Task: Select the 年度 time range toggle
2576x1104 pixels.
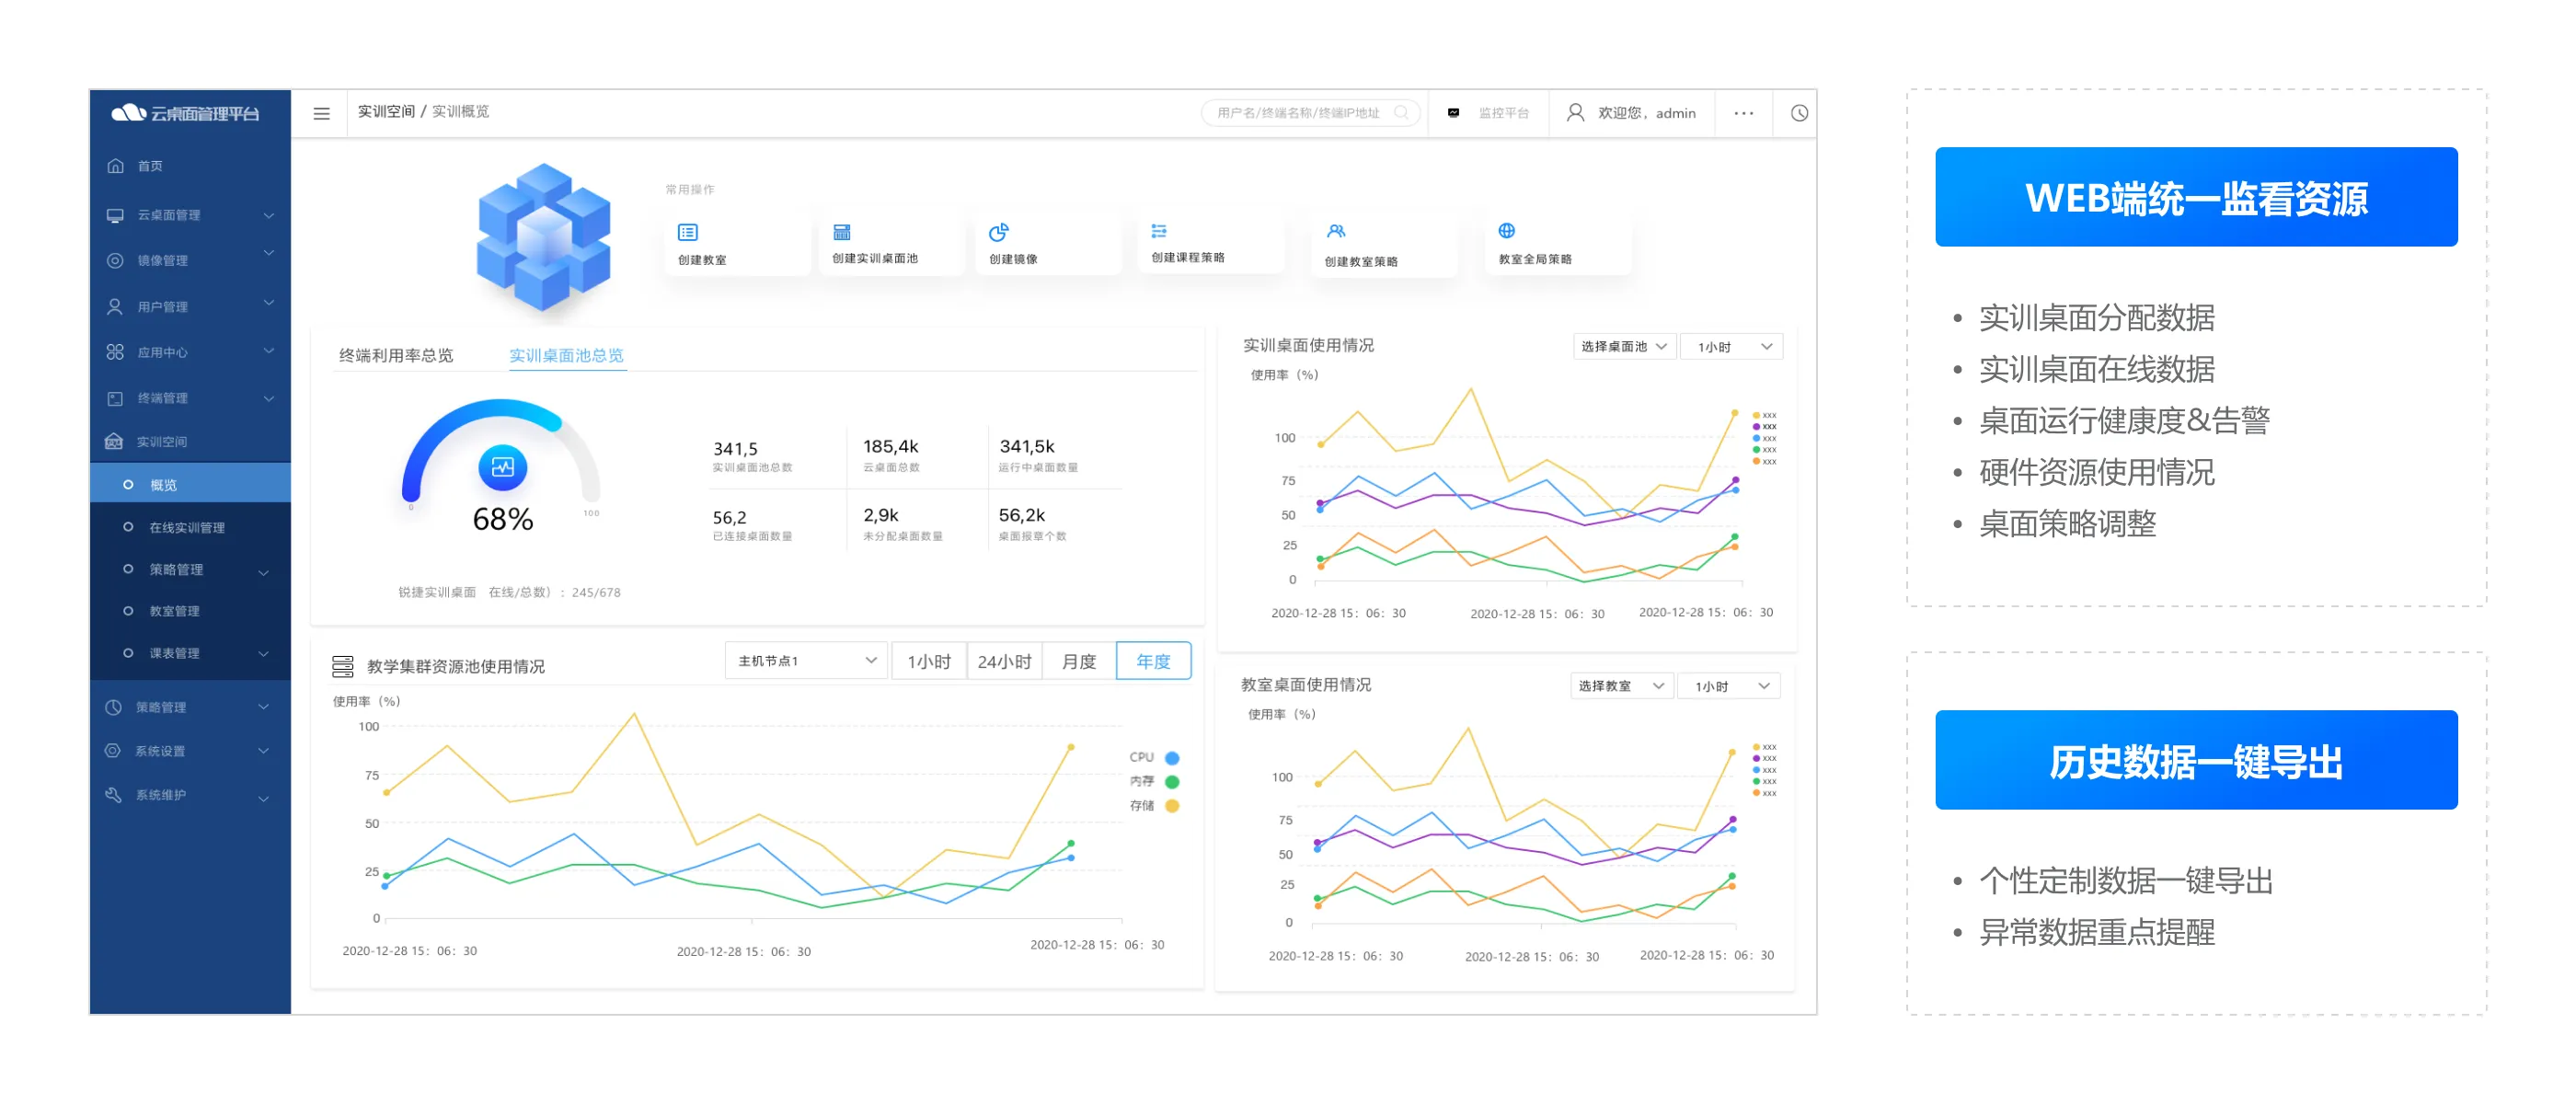Action: [1152, 661]
